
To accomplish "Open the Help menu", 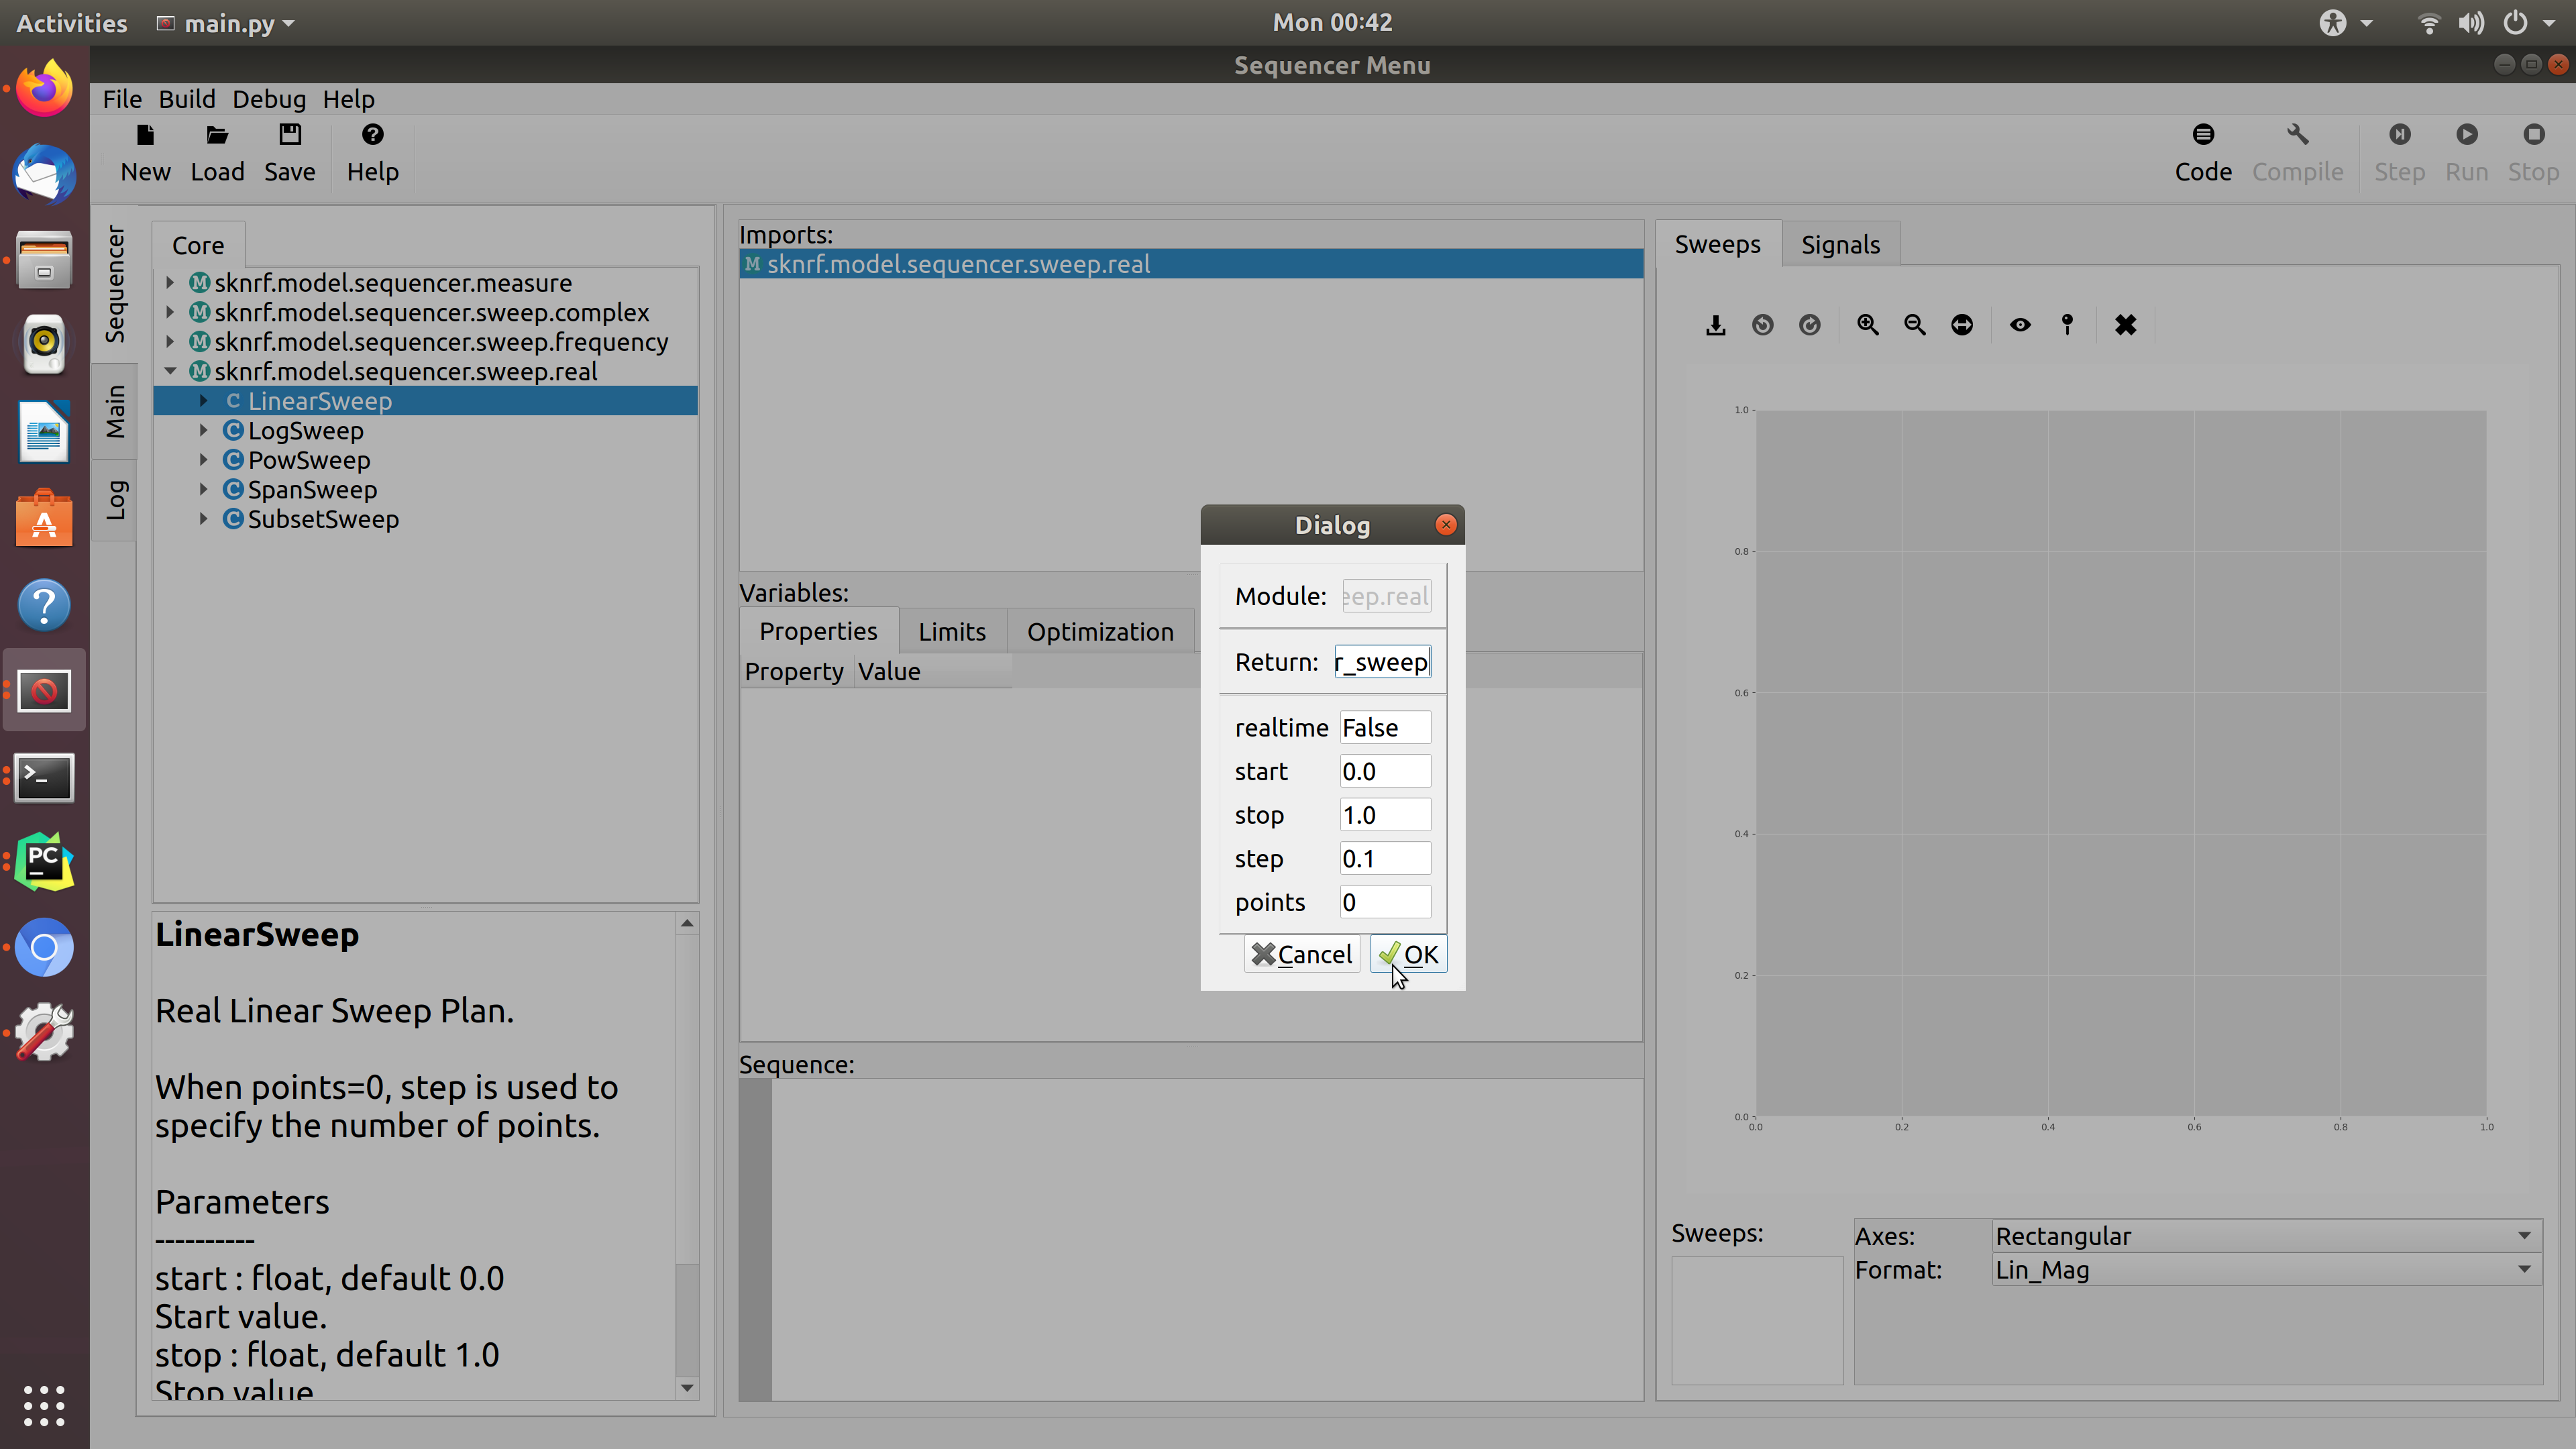I will click(x=348, y=99).
